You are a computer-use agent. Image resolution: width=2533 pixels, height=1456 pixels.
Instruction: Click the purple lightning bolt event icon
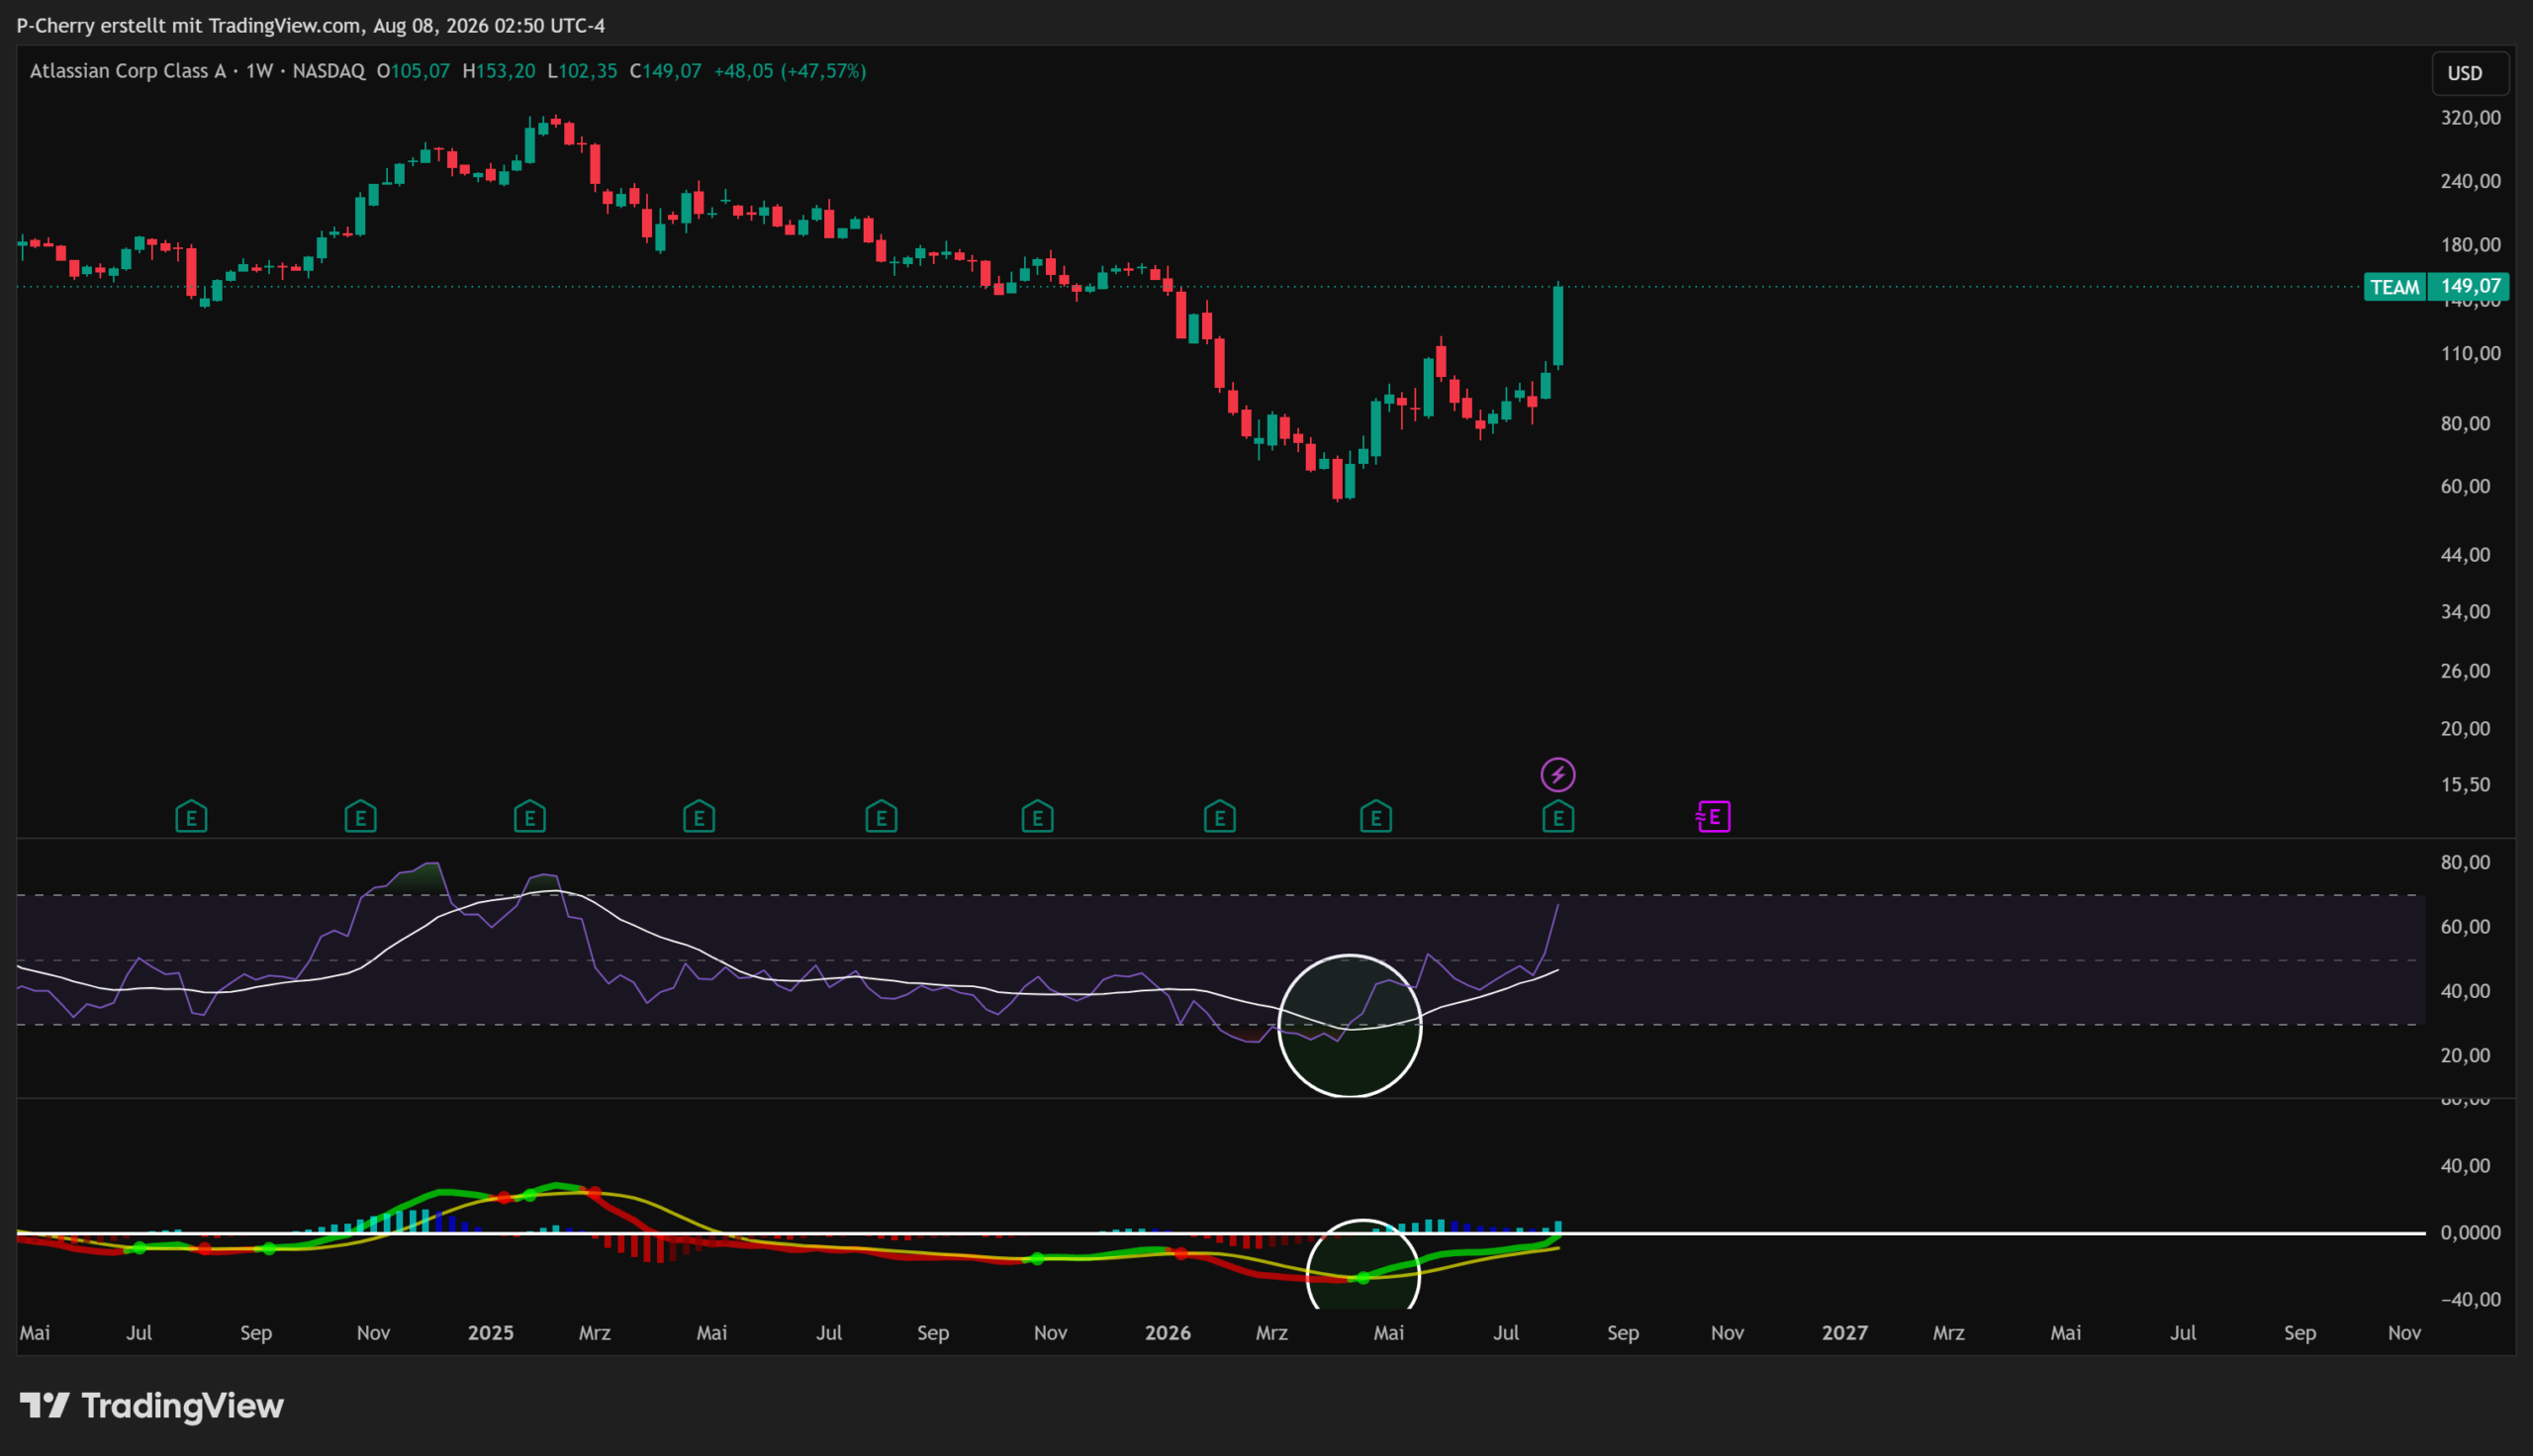(x=1558, y=774)
